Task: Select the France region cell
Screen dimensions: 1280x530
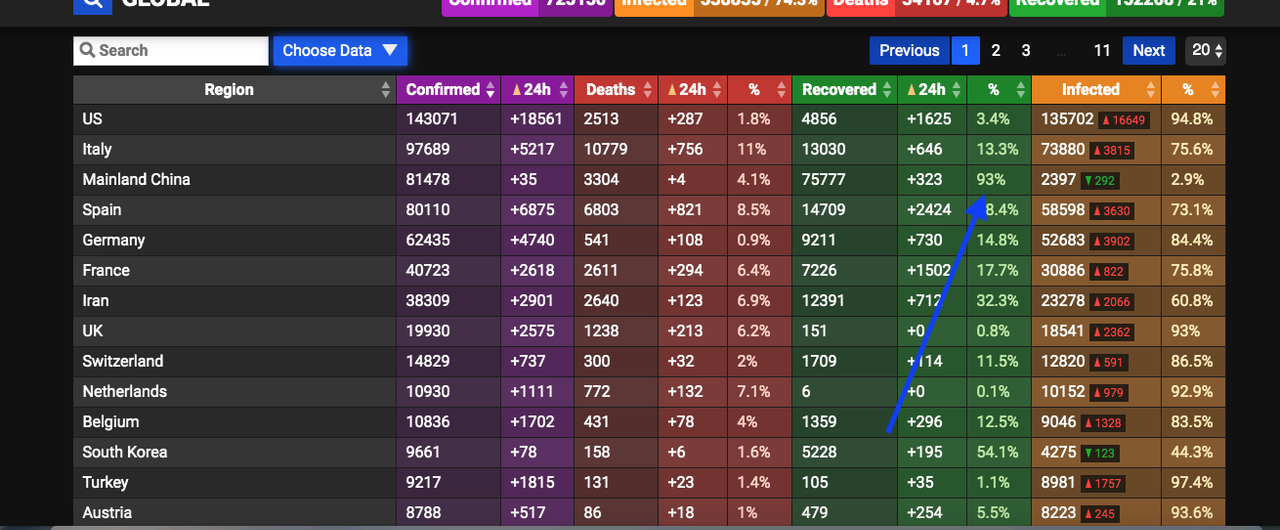Action: (x=234, y=270)
